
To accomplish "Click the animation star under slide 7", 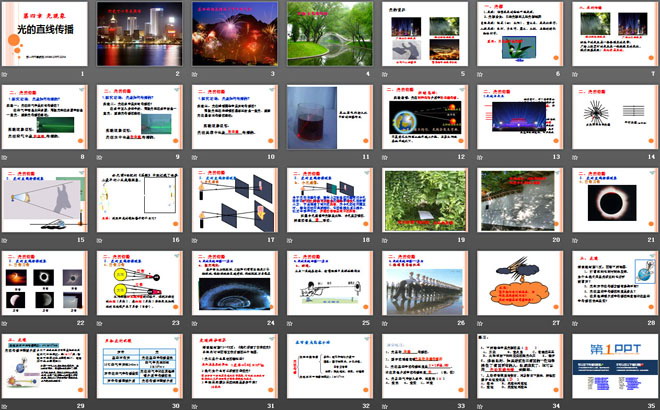I will [575, 75].
